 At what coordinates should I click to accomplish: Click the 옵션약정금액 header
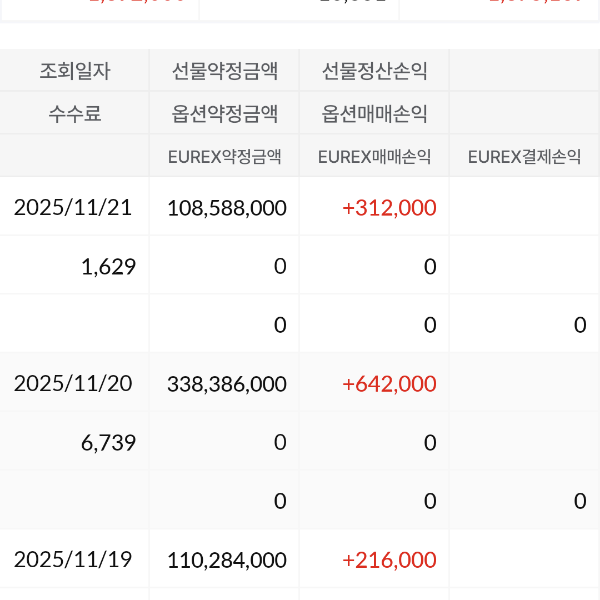click(x=224, y=114)
